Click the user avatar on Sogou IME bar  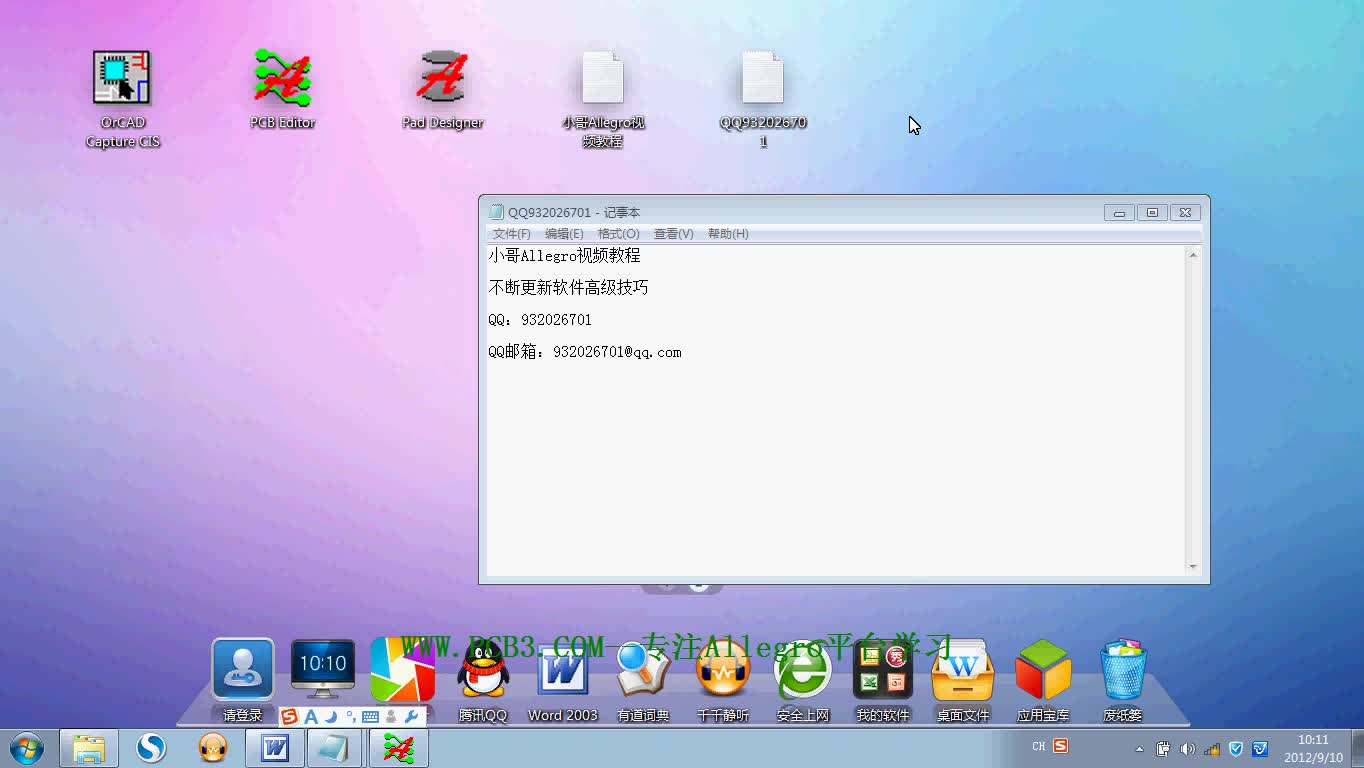(x=391, y=716)
